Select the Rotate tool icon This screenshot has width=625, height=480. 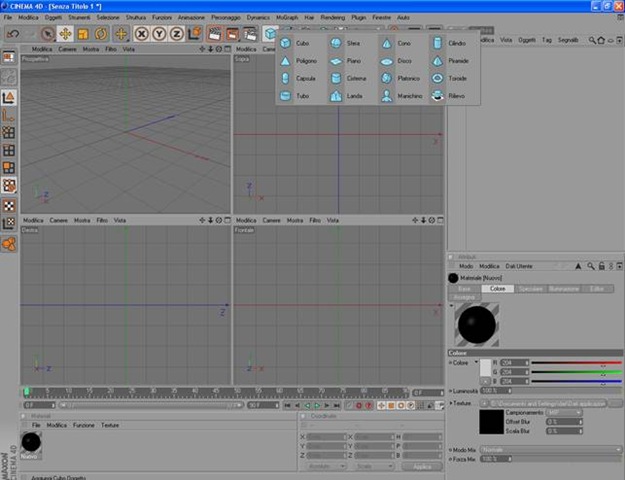pos(101,34)
